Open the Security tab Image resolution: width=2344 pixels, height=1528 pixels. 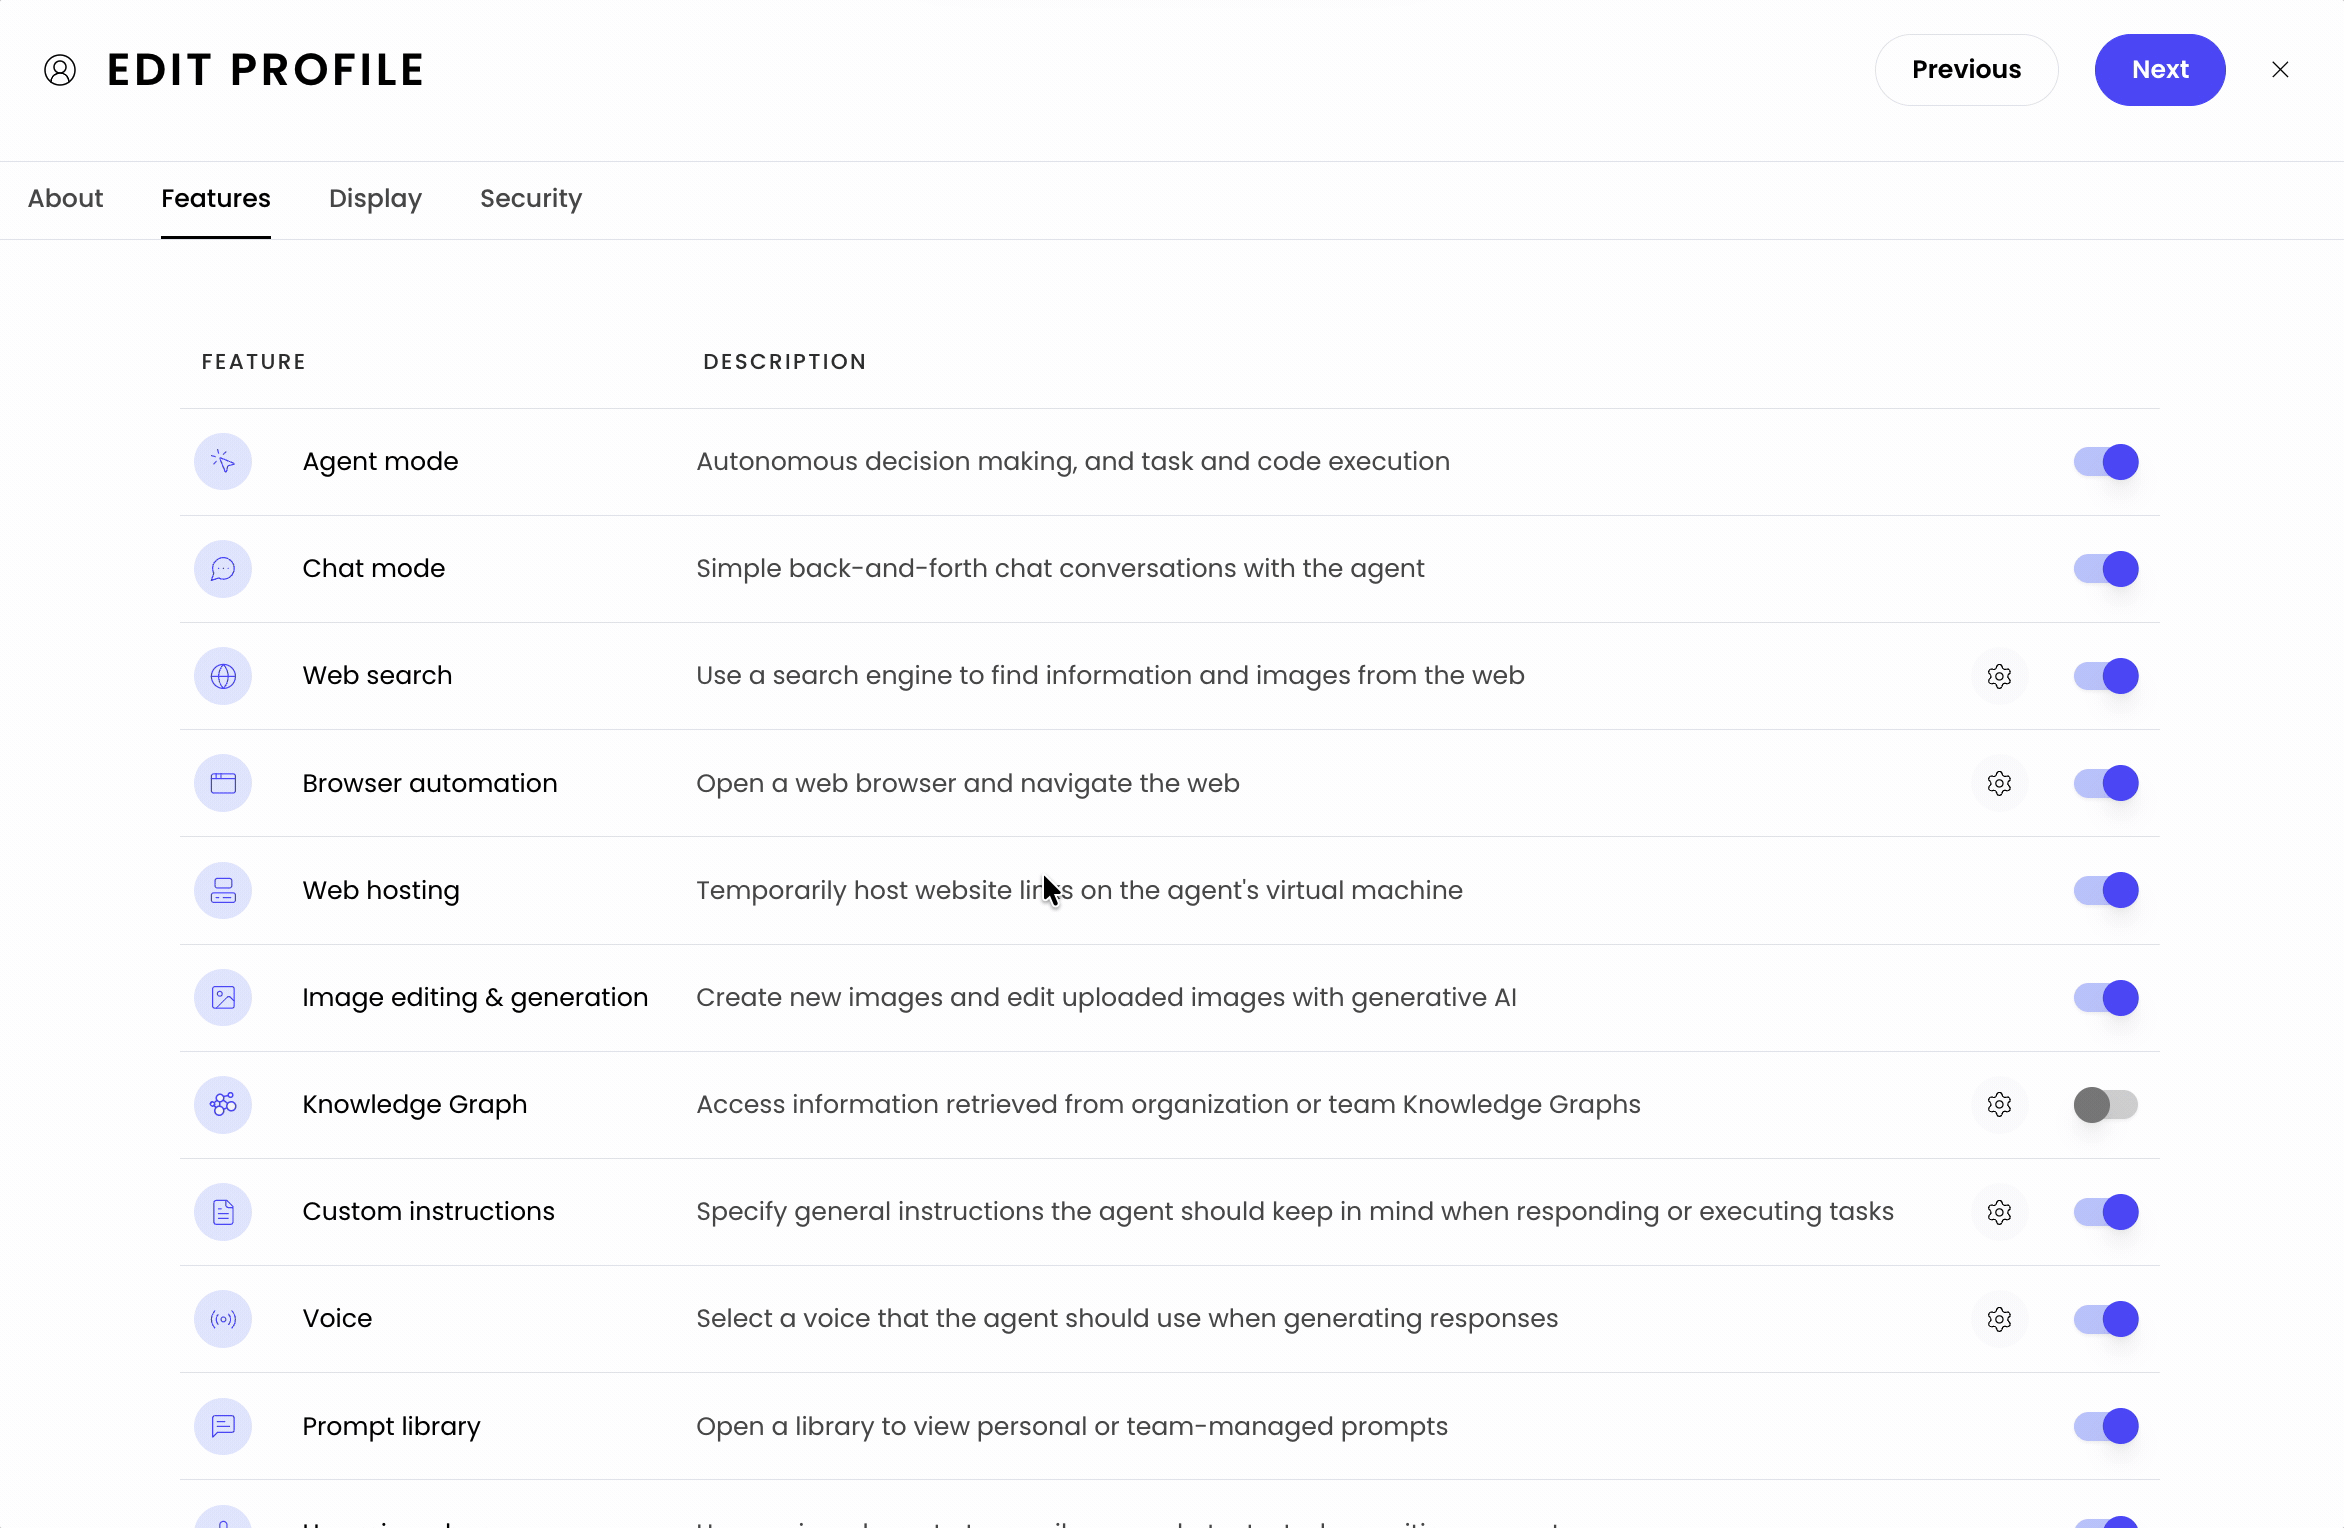click(x=531, y=198)
